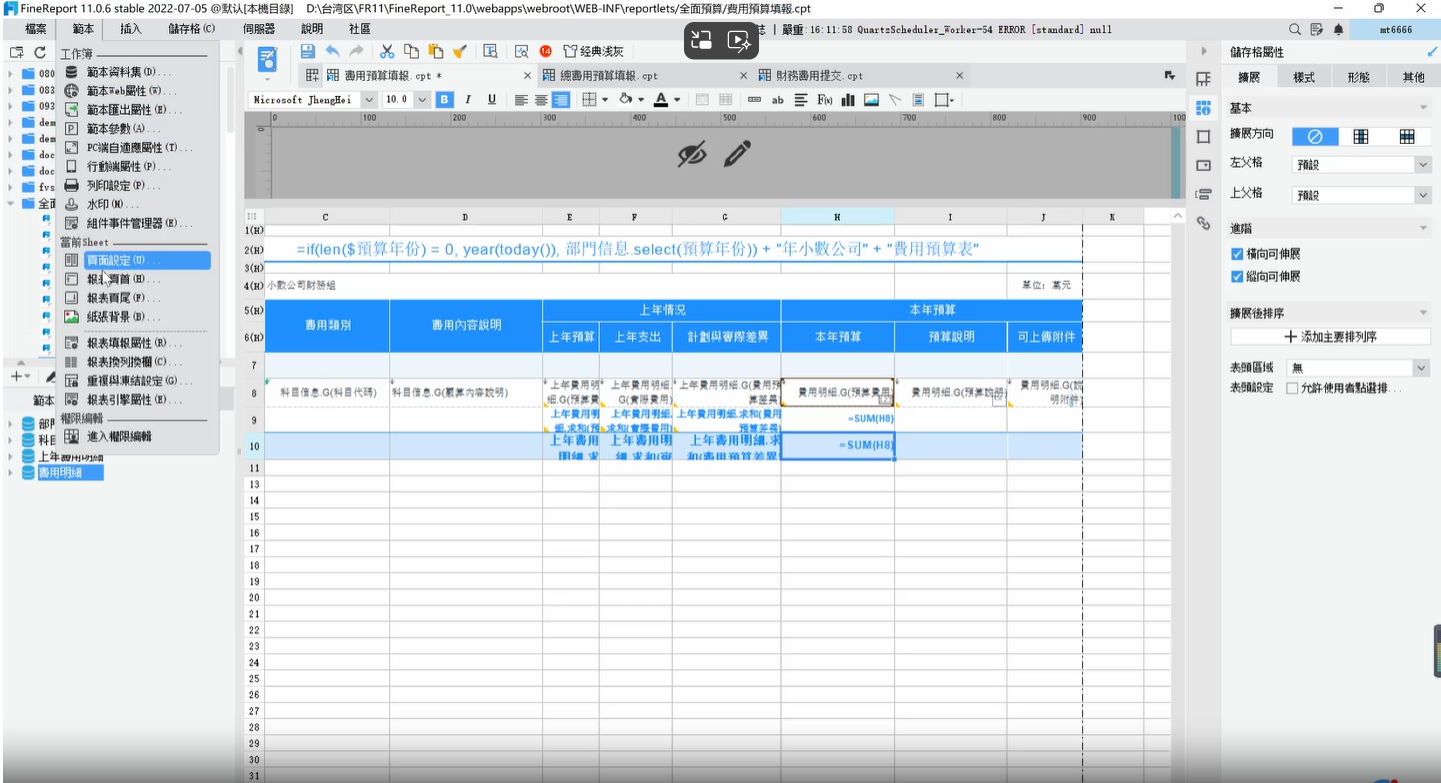
Task: Click the insert chart icon
Action: 848,100
